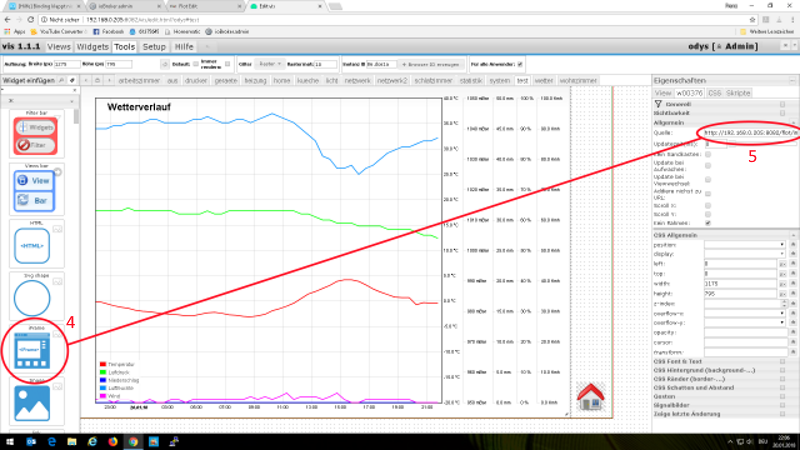Select the iFrame widget icon
Screen dimensions: 800x450
tap(32, 351)
